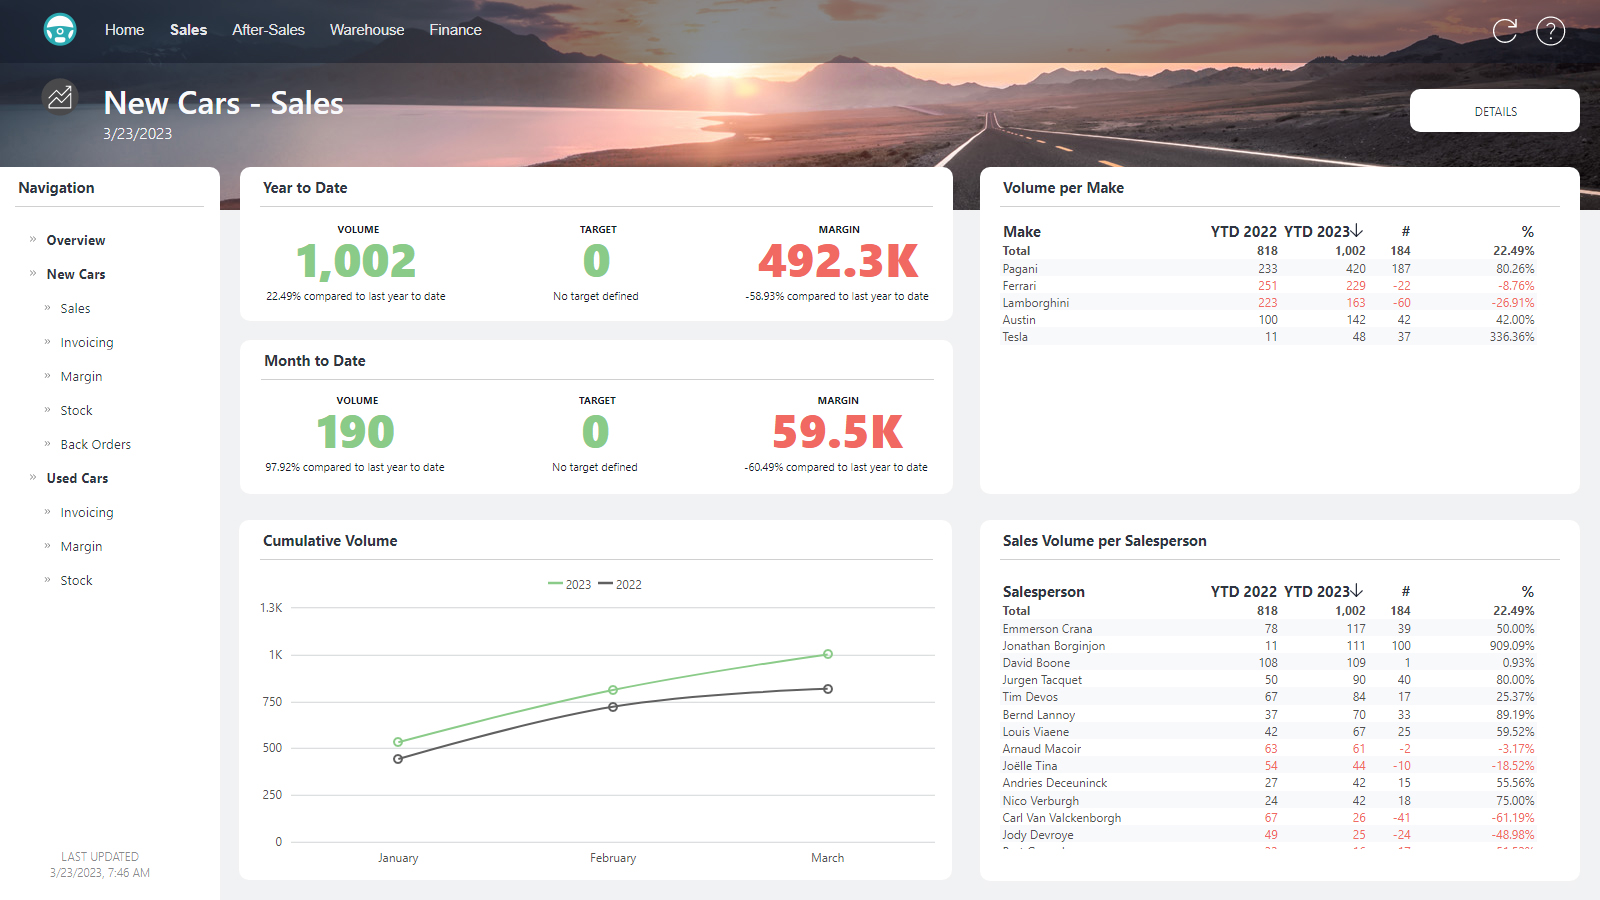
Task: Select salesperson Bernd Lannoy
Action: (x=1268, y=714)
